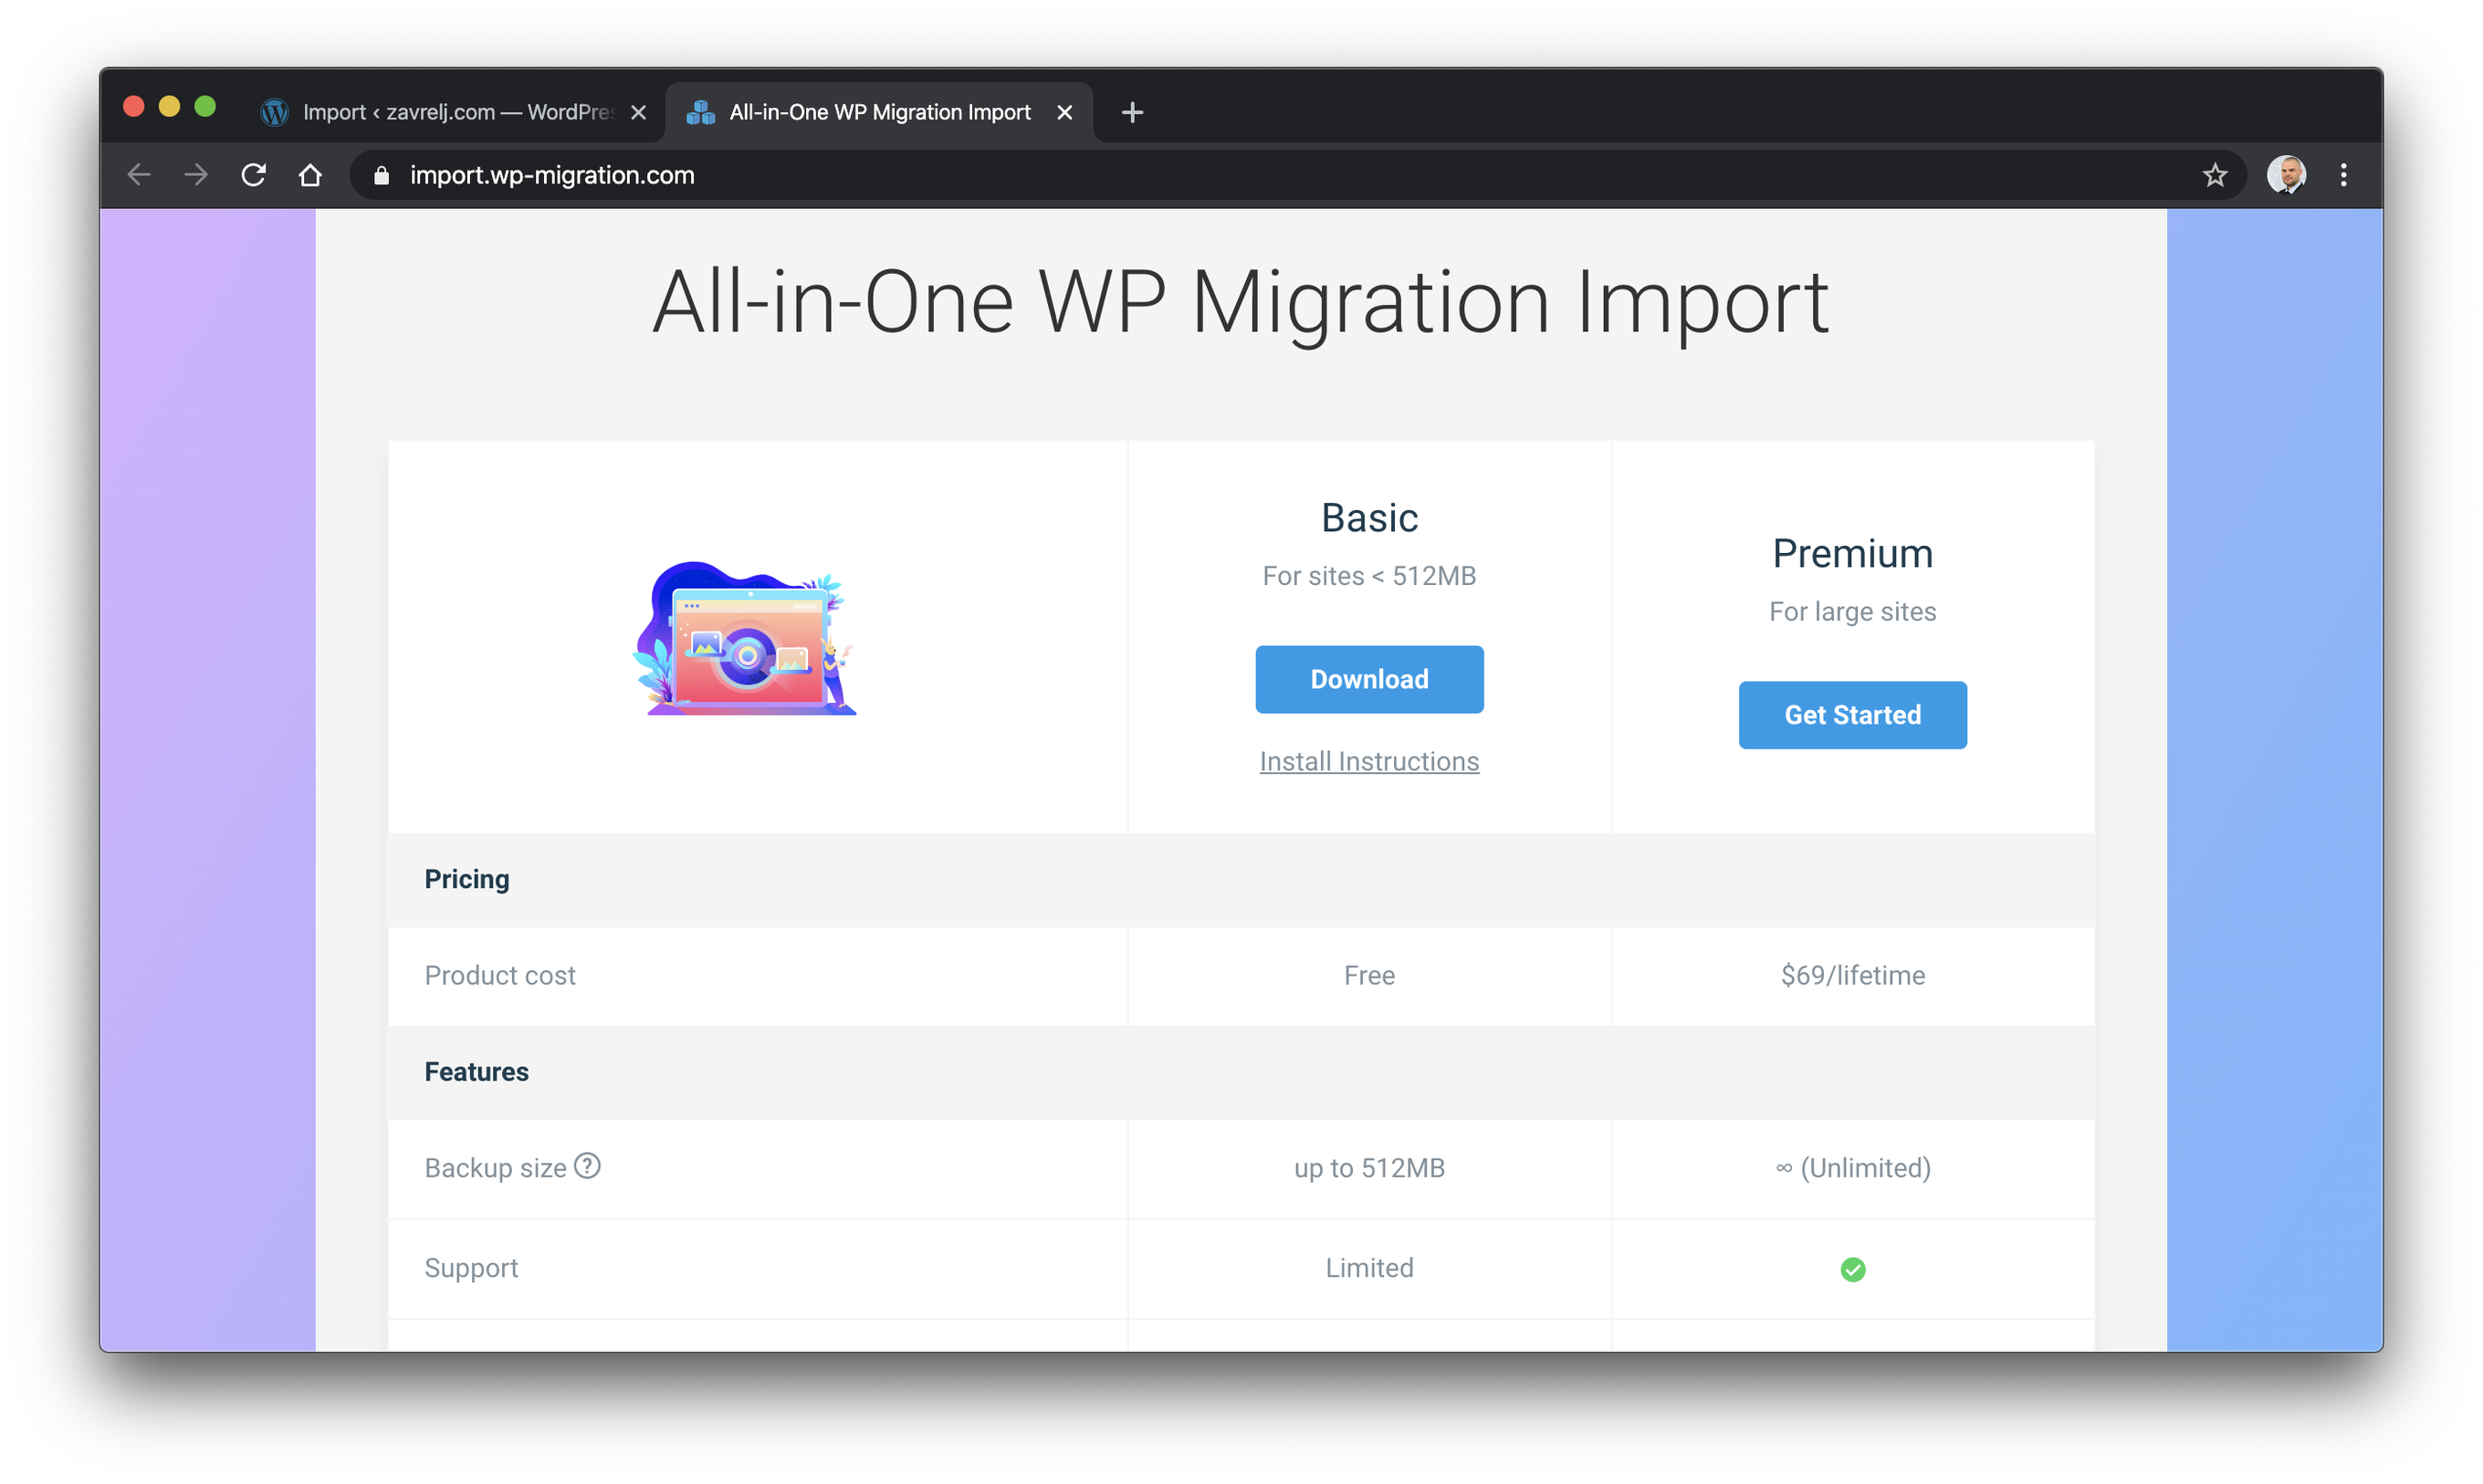The image size is (2483, 1484).
Task: Click the '∞ (Unlimited)' cell
Action: 1852,1168
